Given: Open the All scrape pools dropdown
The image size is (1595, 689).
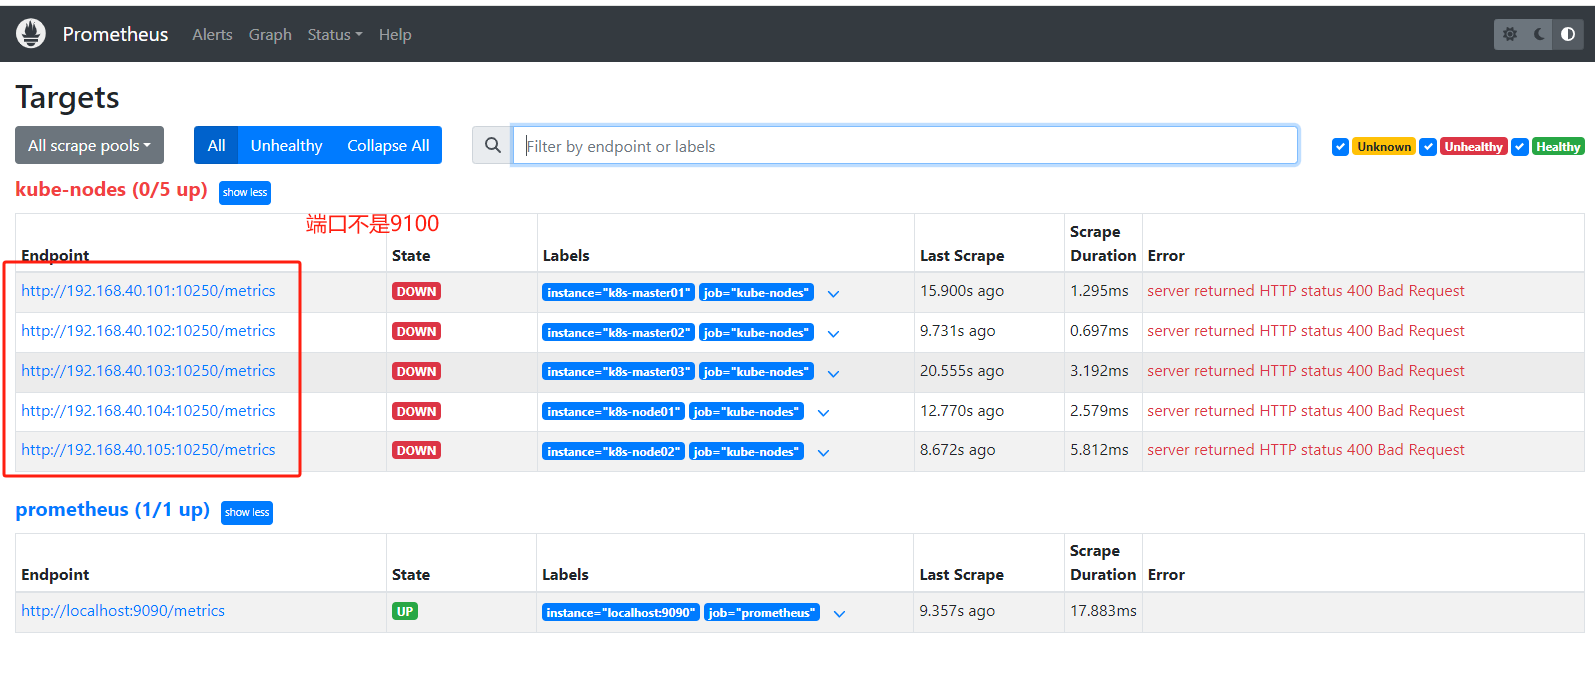Looking at the screenshot, I should click(89, 146).
